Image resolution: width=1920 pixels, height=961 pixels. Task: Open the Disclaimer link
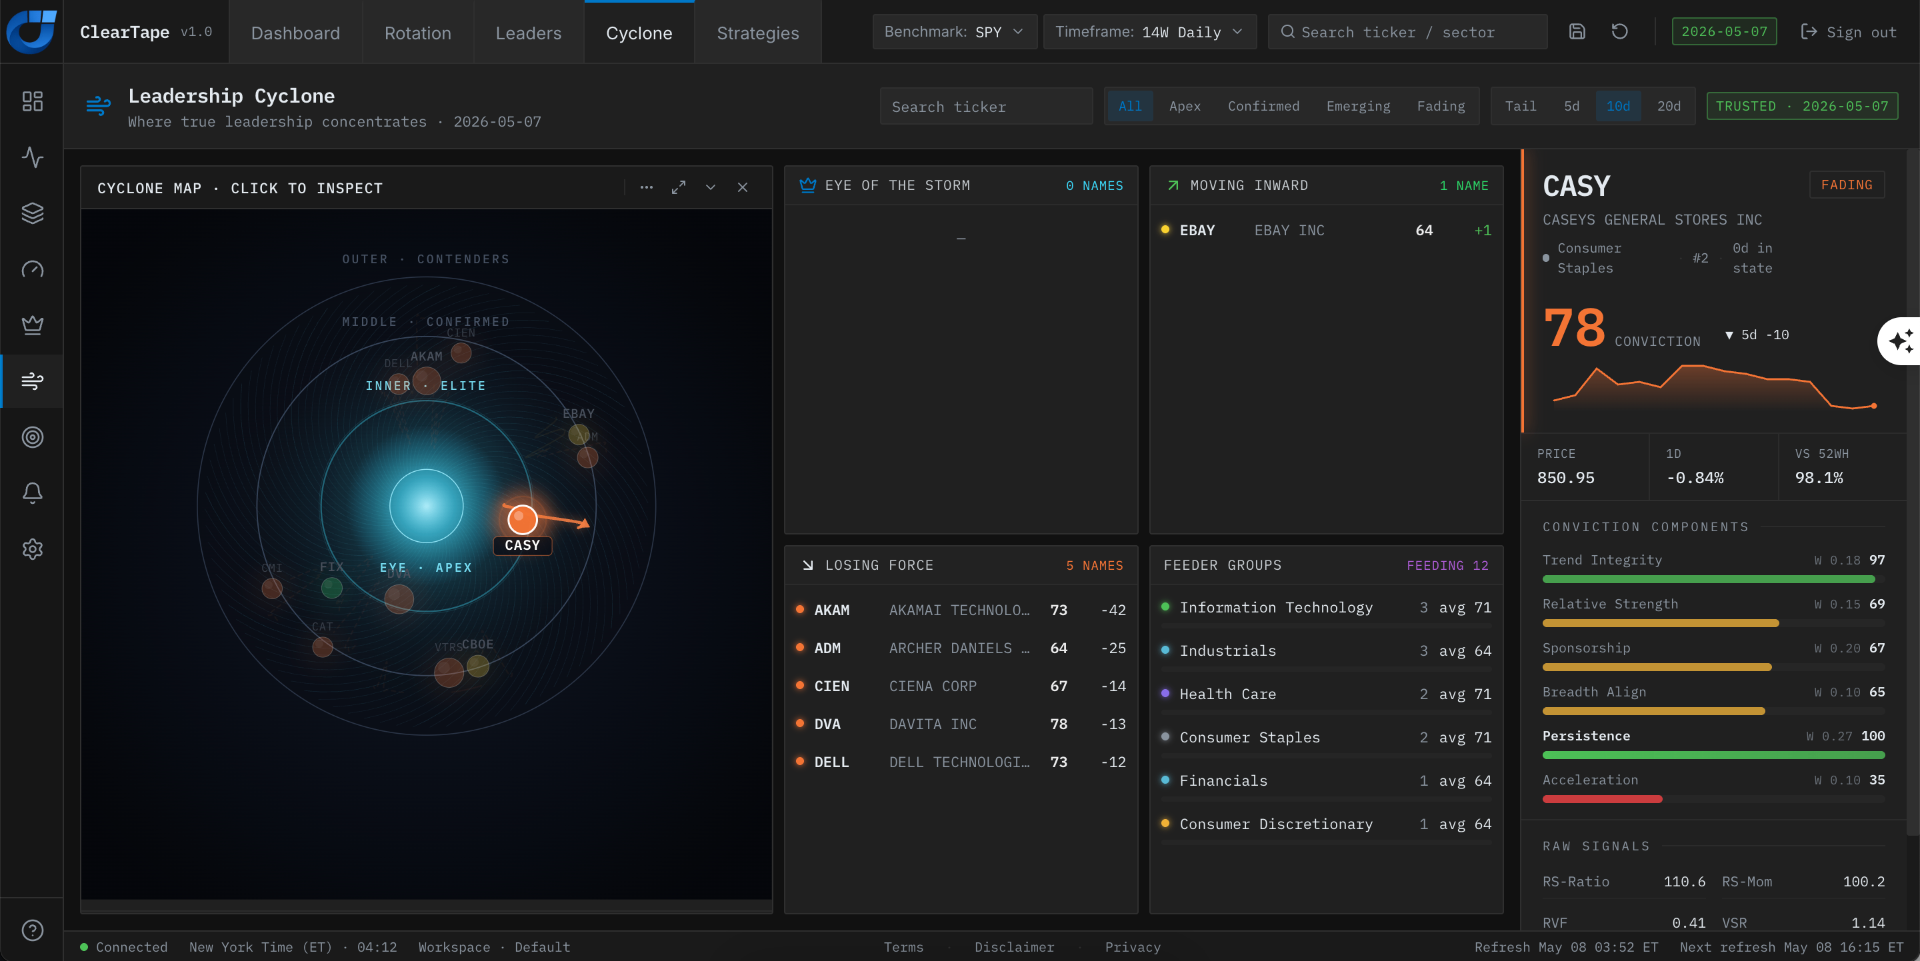click(1014, 947)
